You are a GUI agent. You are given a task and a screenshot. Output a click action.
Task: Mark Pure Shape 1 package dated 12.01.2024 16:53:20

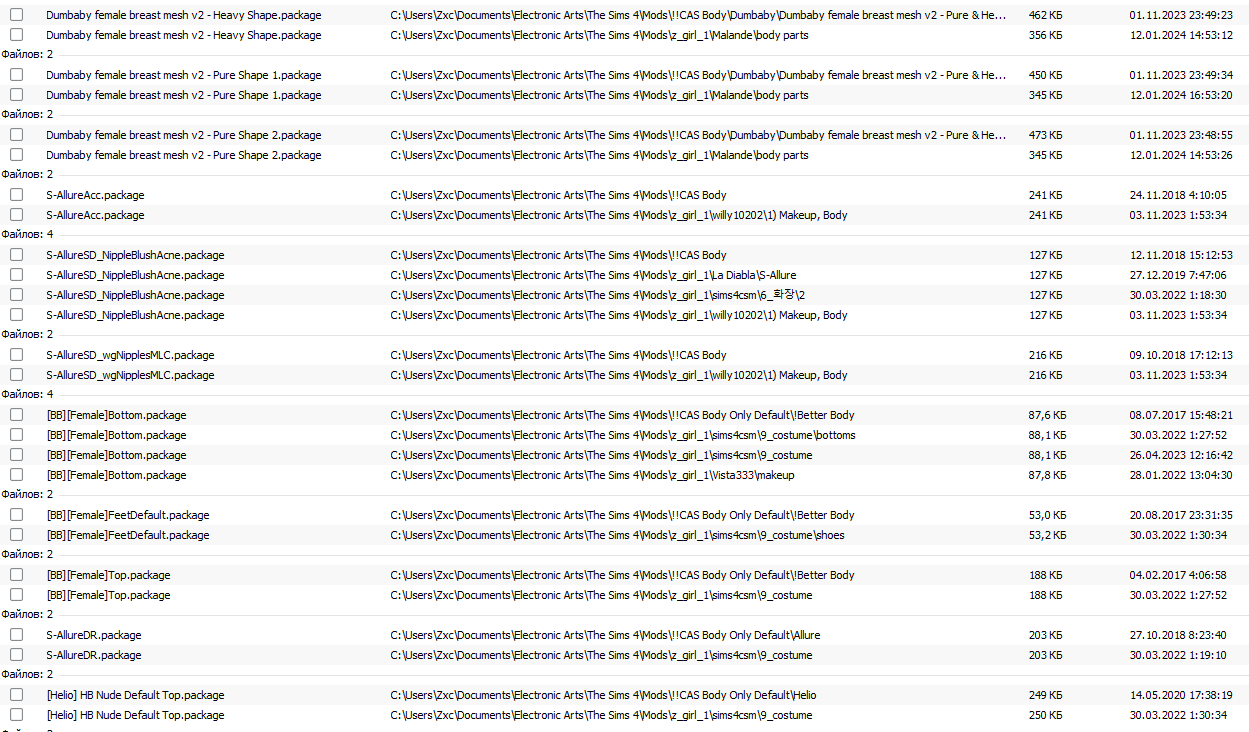[16, 95]
